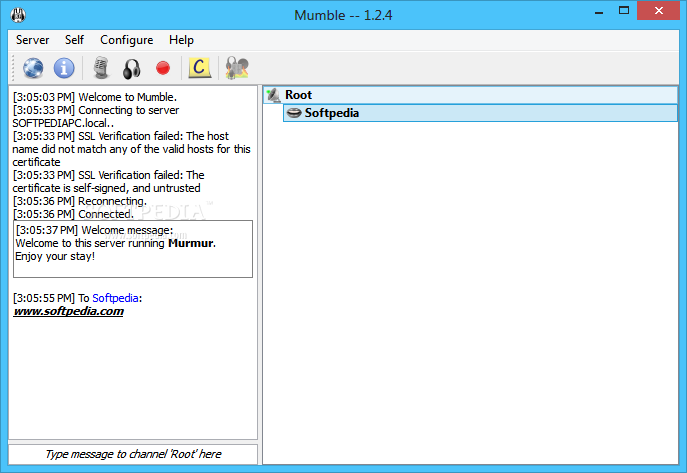The image size is (687, 473).
Task: Open the server Connect globe icon
Action: click(33, 68)
